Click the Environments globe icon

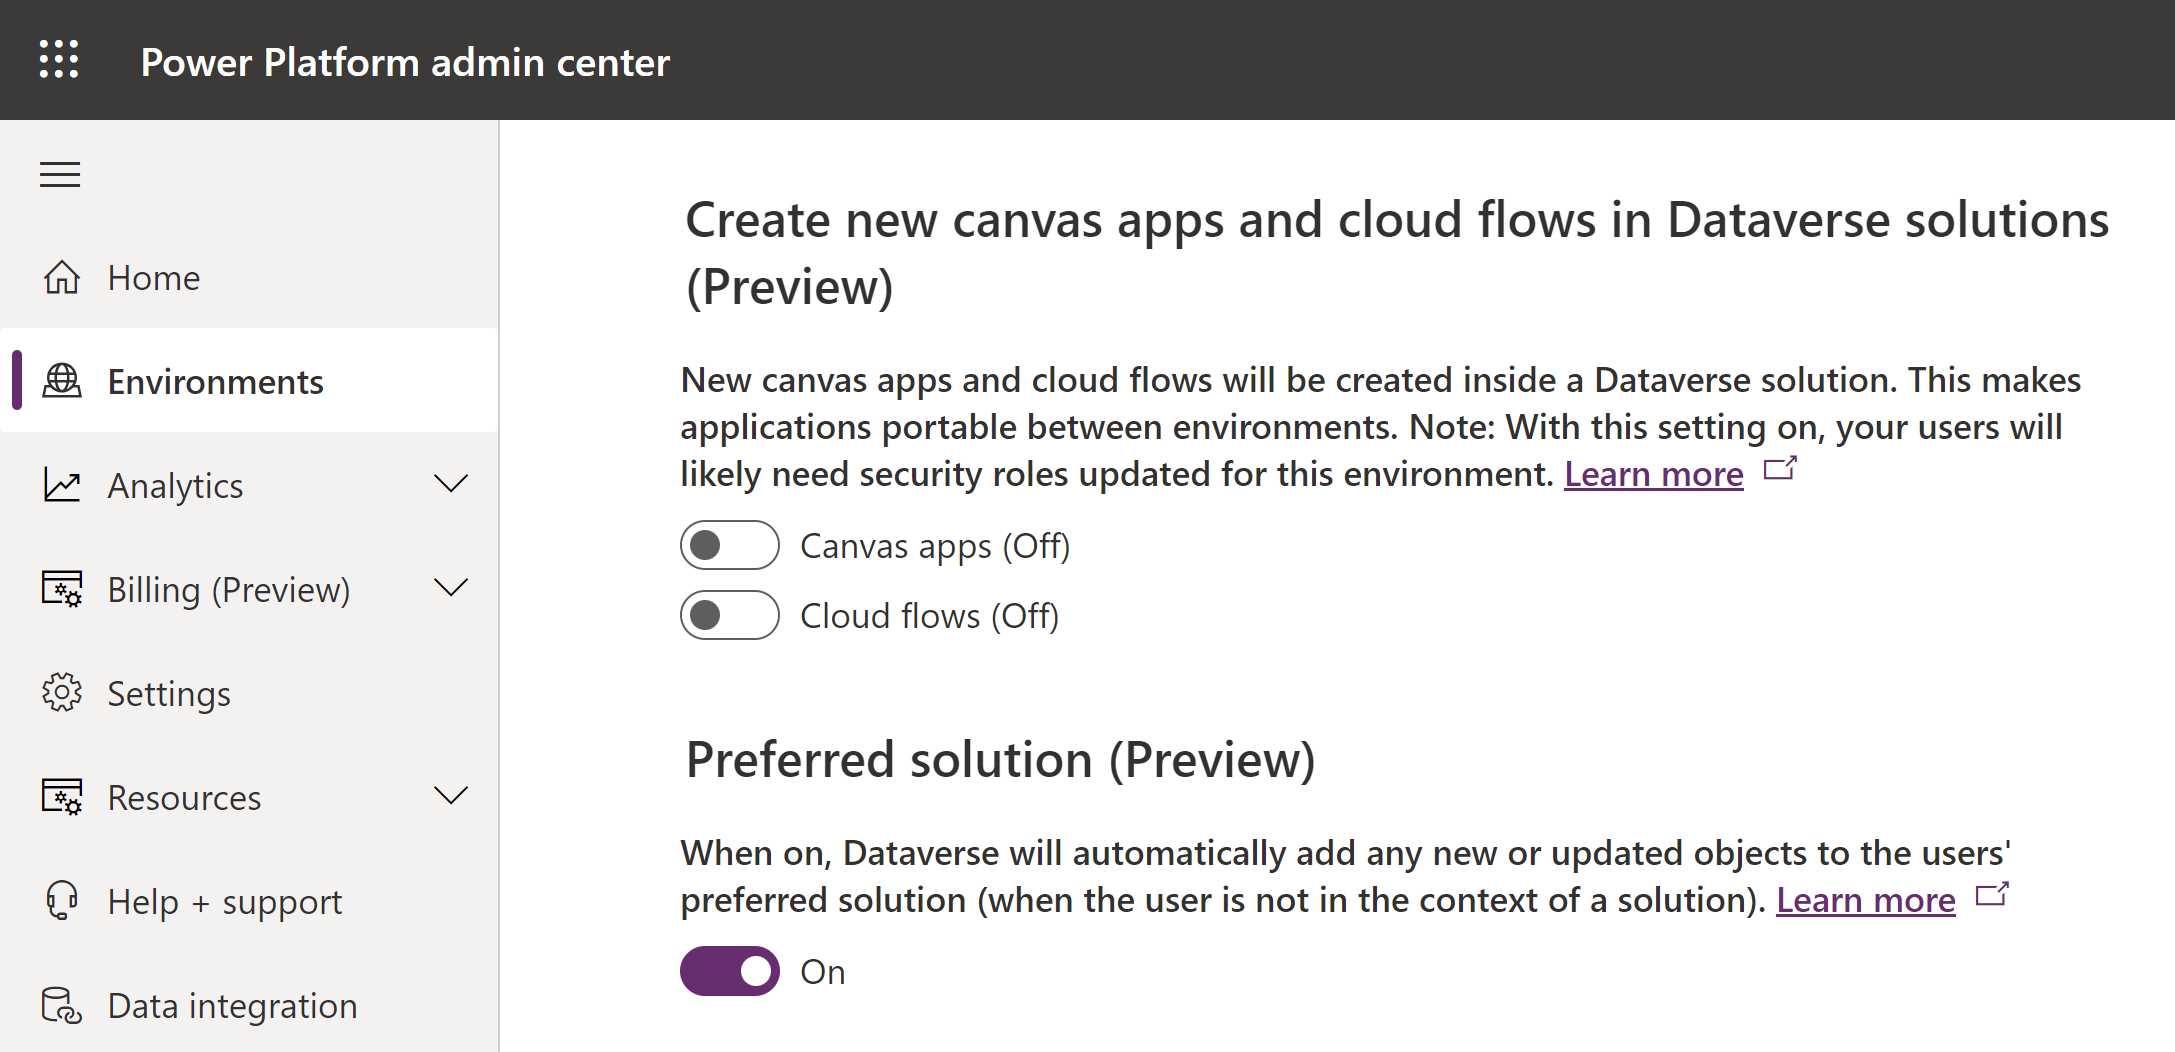pyautogui.click(x=62, y=381)
